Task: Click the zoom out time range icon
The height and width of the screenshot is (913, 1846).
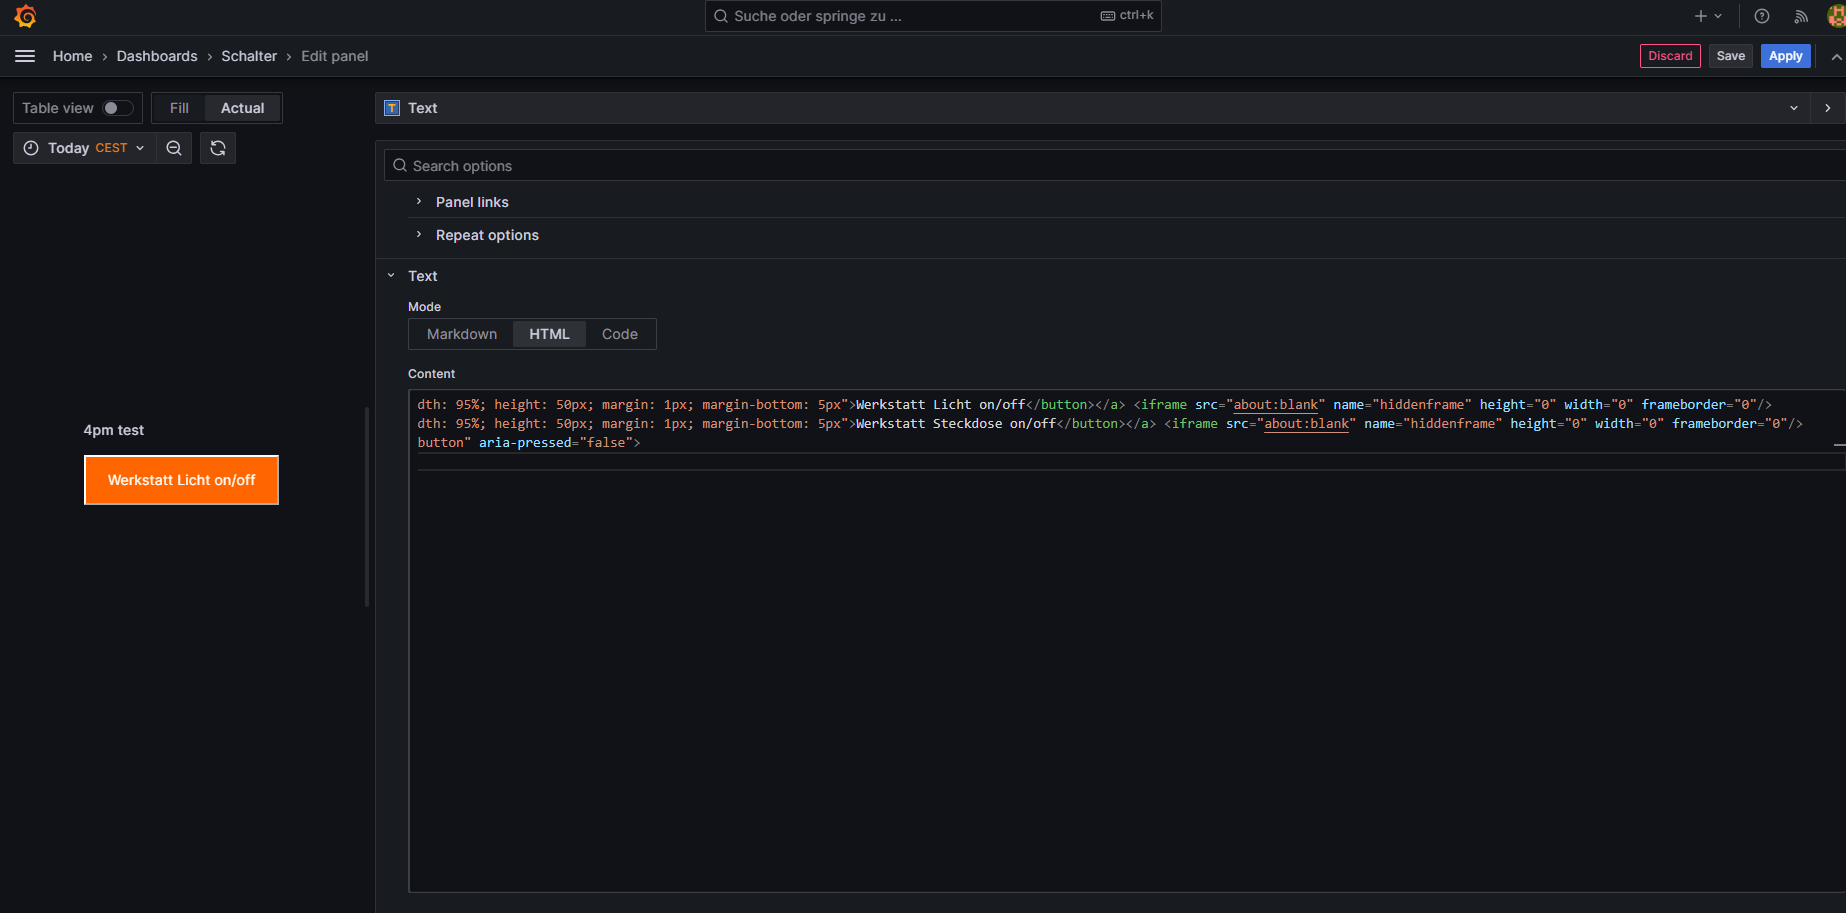Action: pos(174,148)
